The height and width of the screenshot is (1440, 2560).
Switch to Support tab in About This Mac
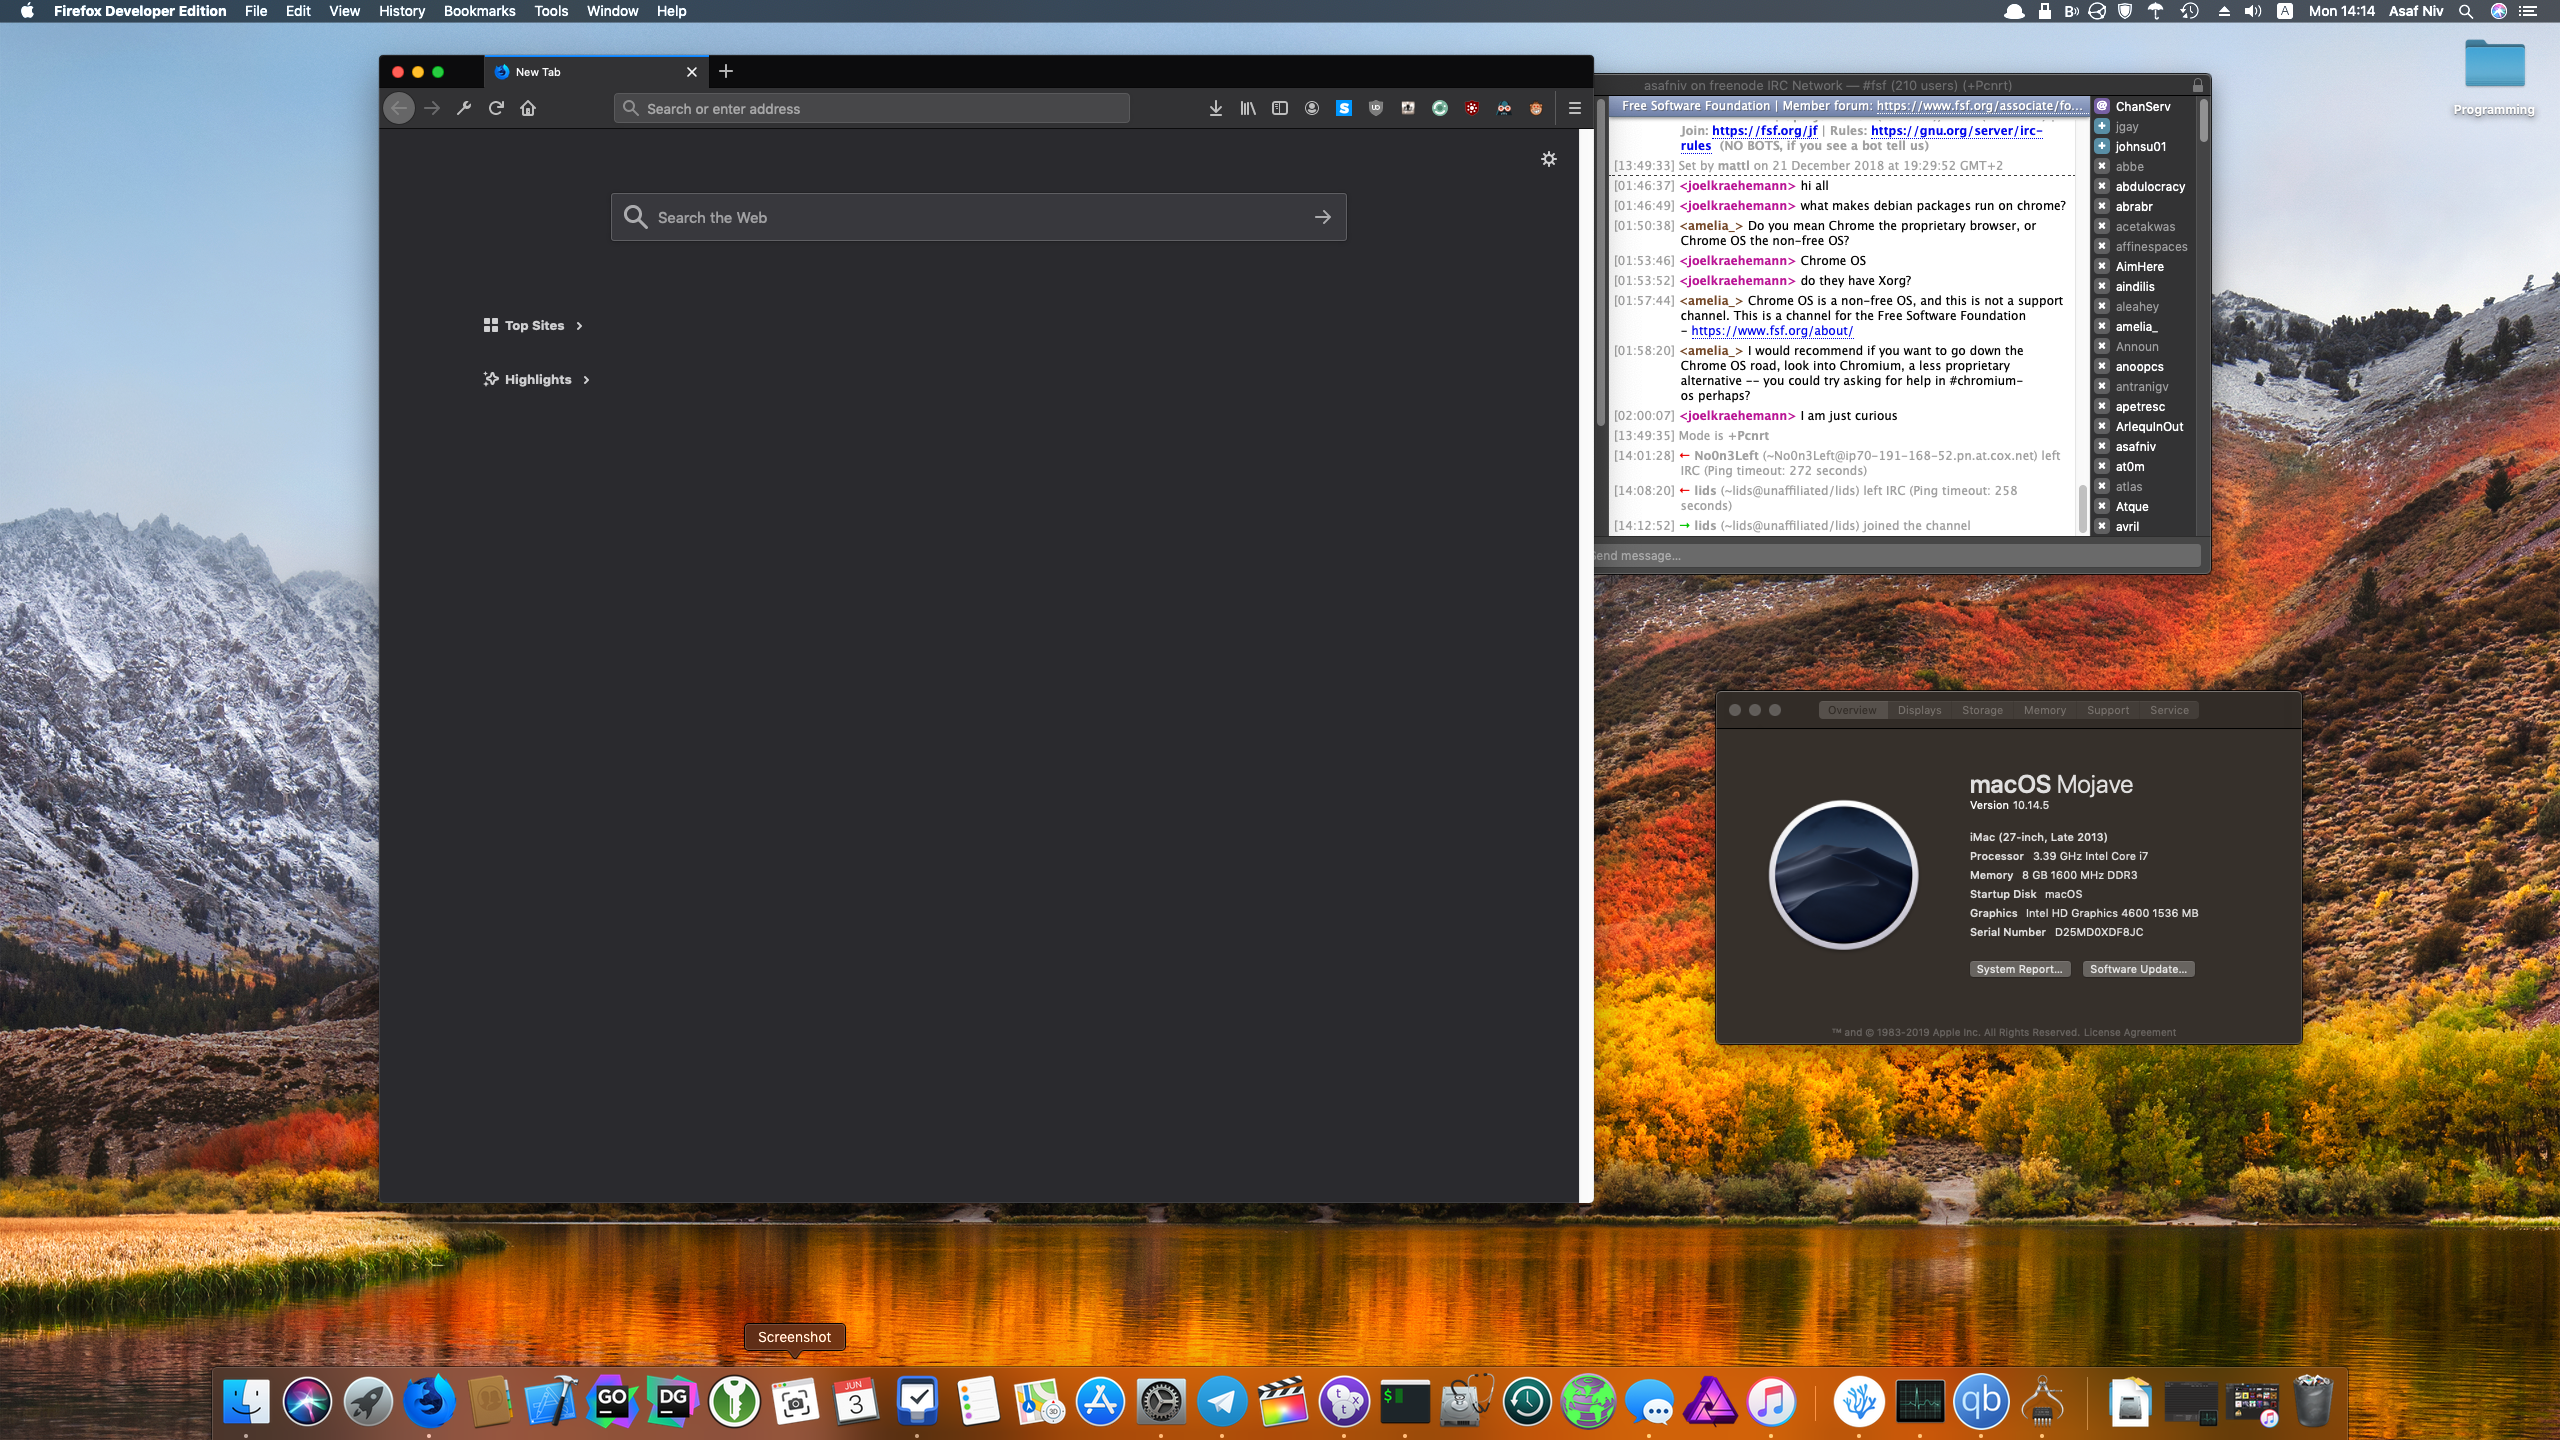pos(2107,710)
